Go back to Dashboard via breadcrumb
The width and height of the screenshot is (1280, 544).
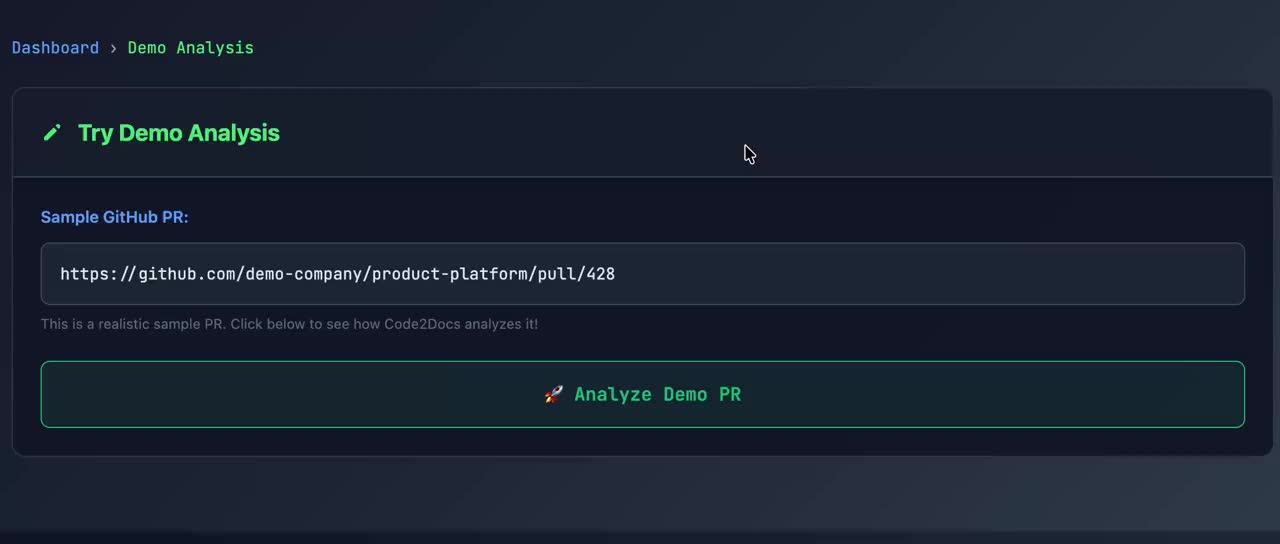coord(55,48)
